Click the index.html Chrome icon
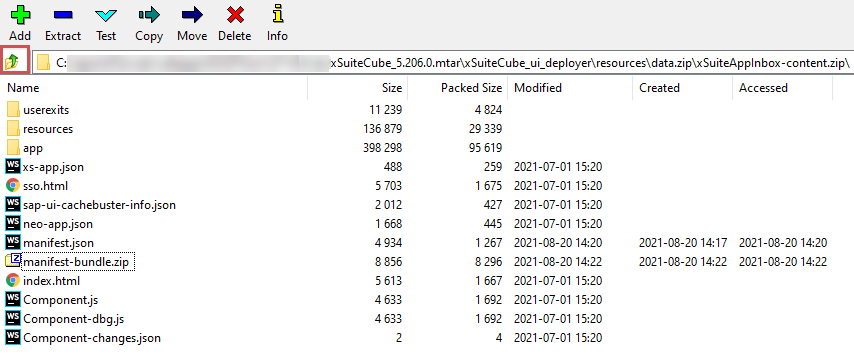The height and width of the screenshot is (362, 854). point(13,281)
